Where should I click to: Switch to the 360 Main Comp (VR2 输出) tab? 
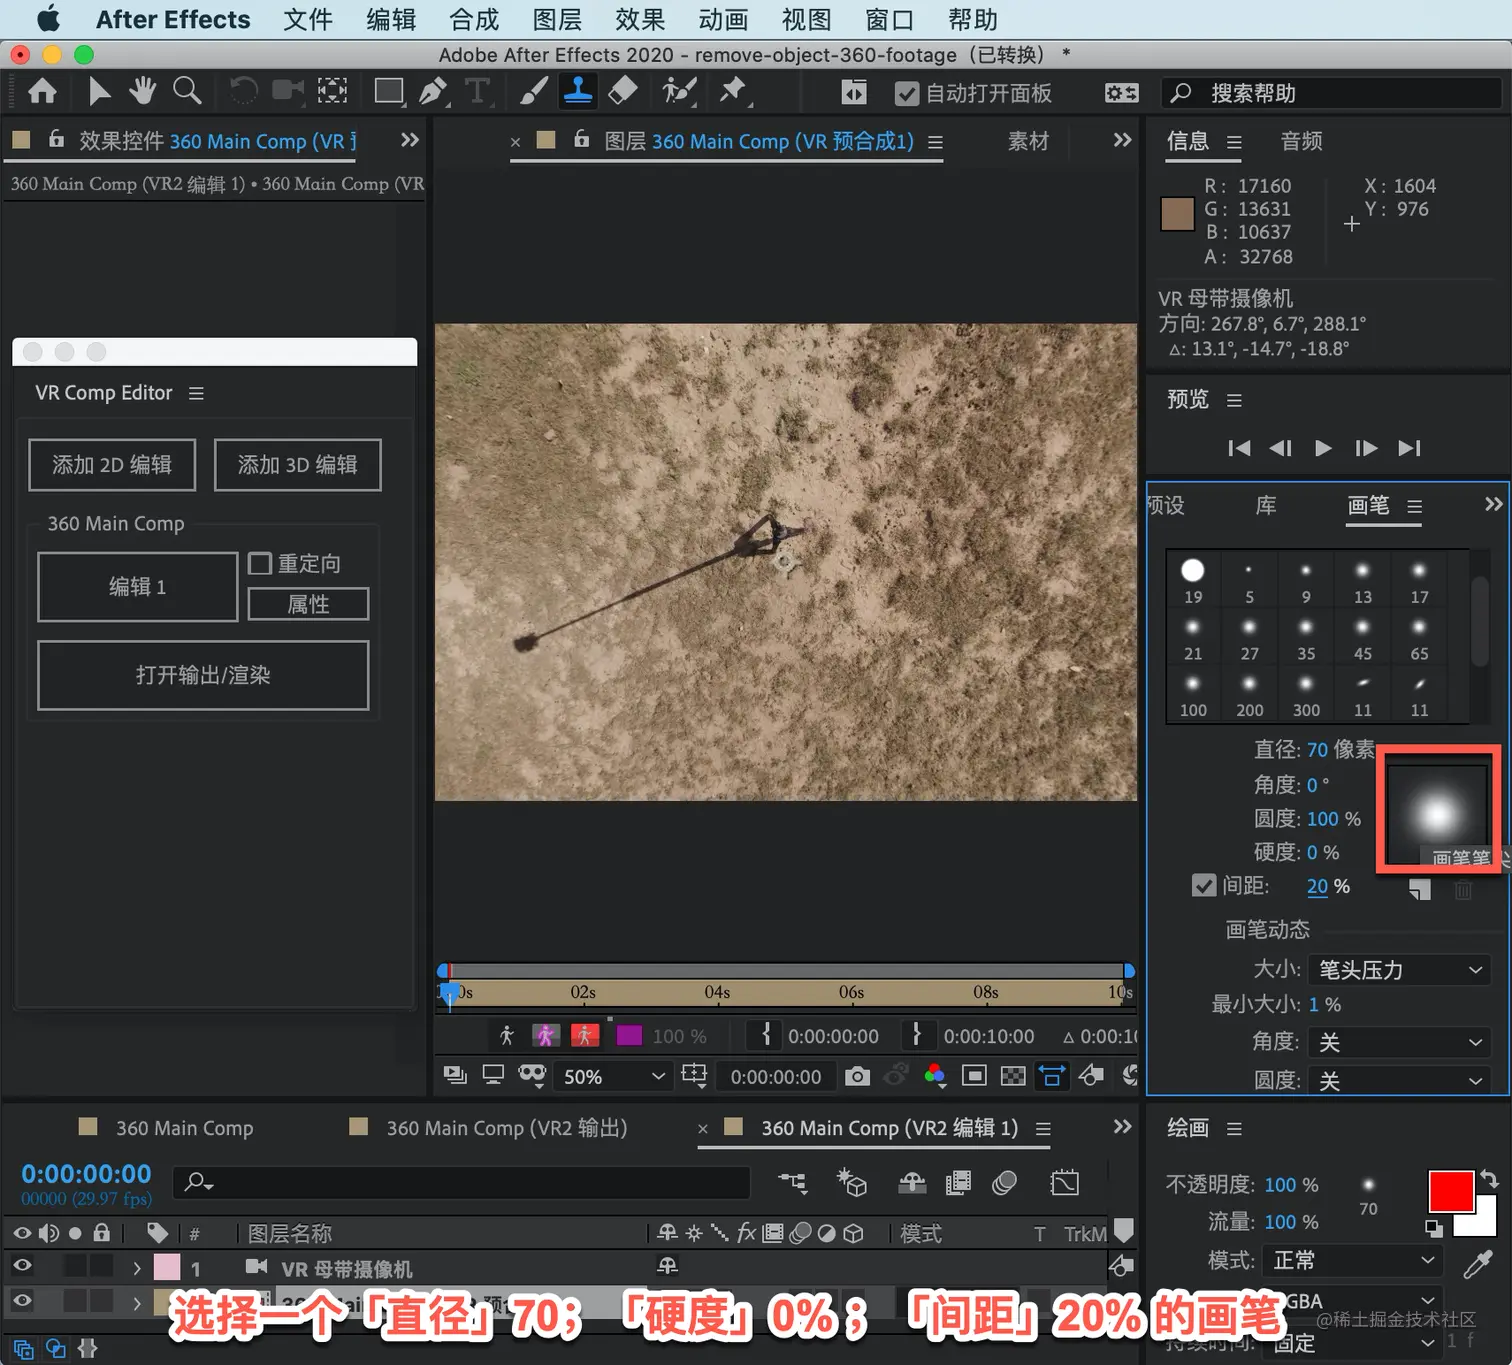point(507,1128)
